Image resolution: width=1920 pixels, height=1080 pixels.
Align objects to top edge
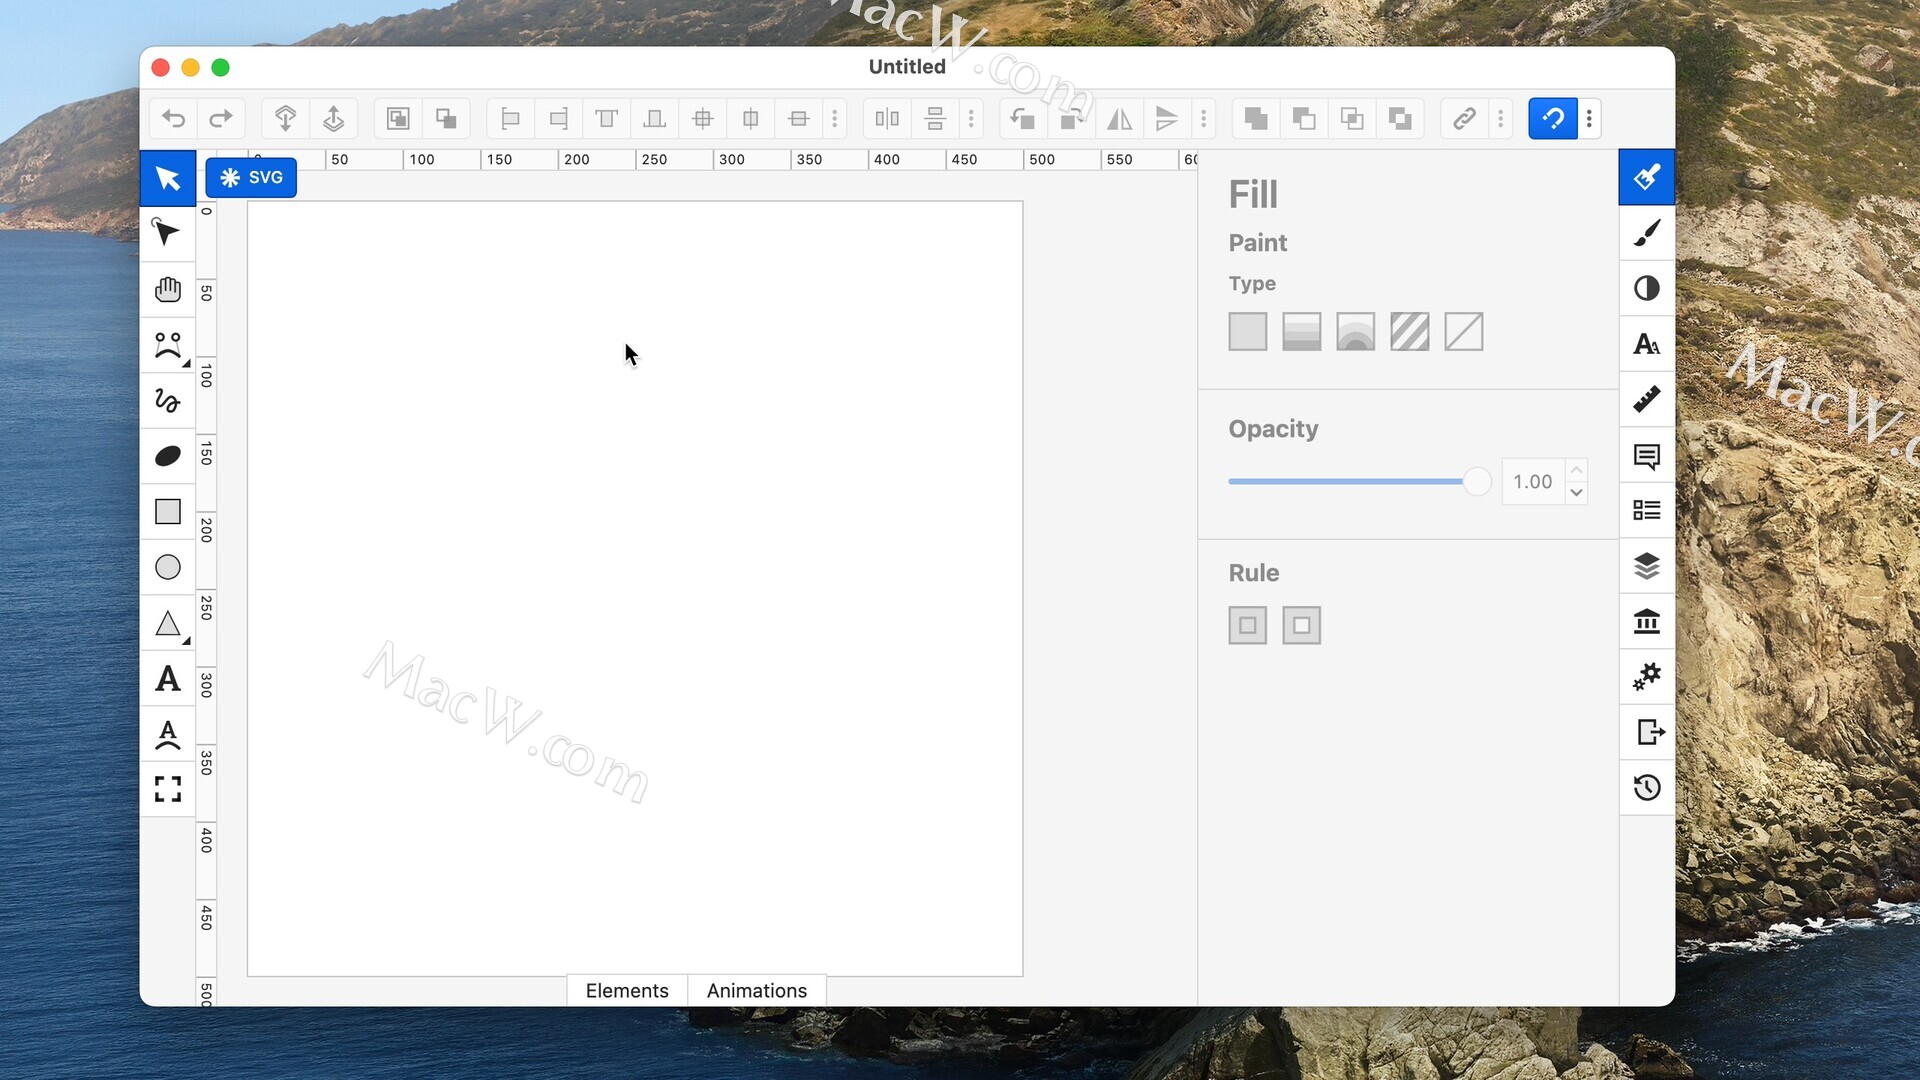(606, 119)
